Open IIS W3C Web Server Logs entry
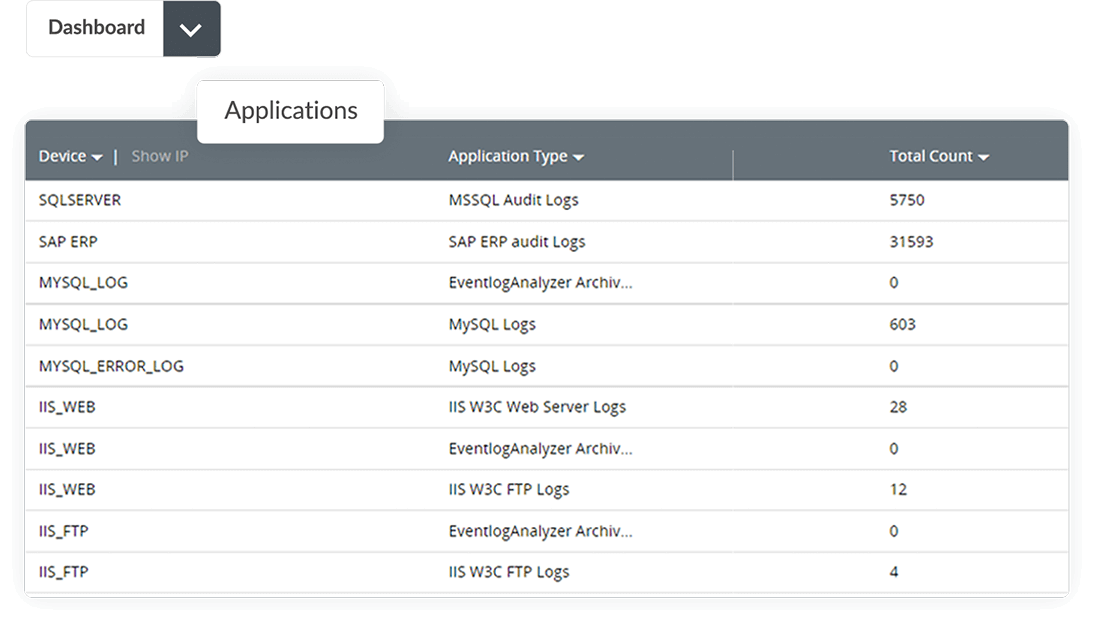Image resolution: width=1094 pixels, height=622 pixels. point(537,407)
